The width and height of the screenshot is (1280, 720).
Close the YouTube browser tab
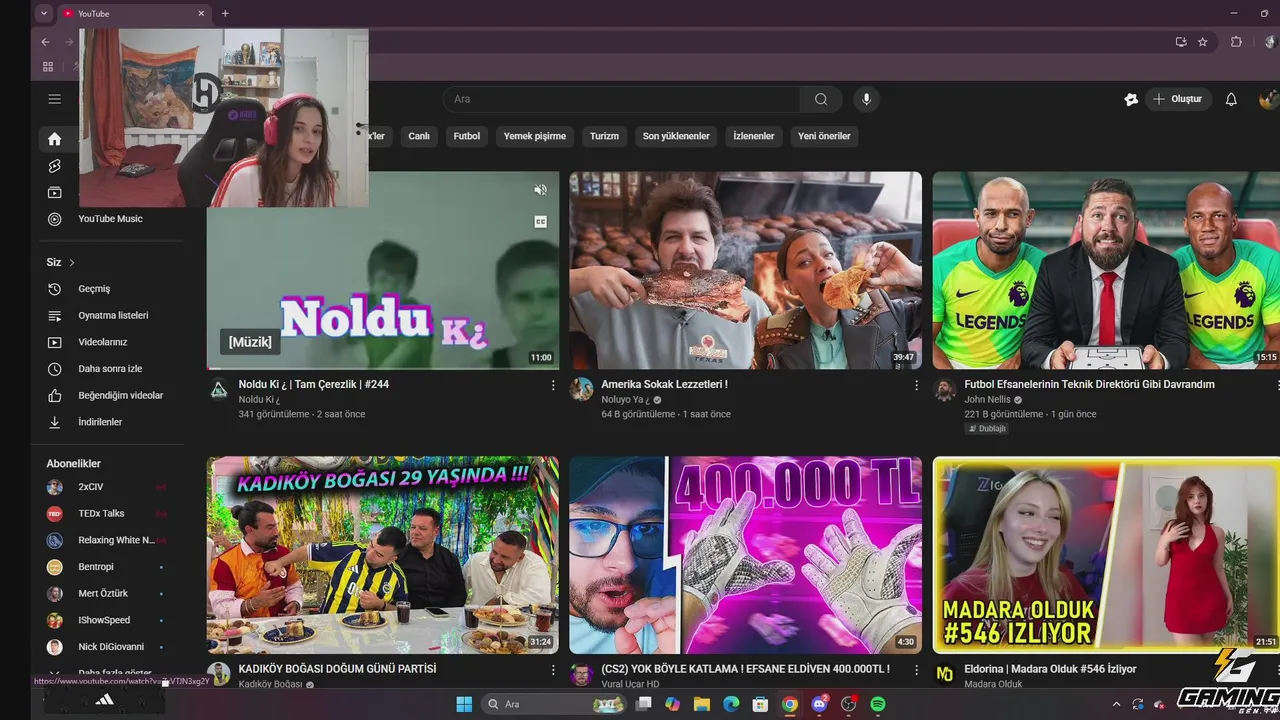pos(201,13)
